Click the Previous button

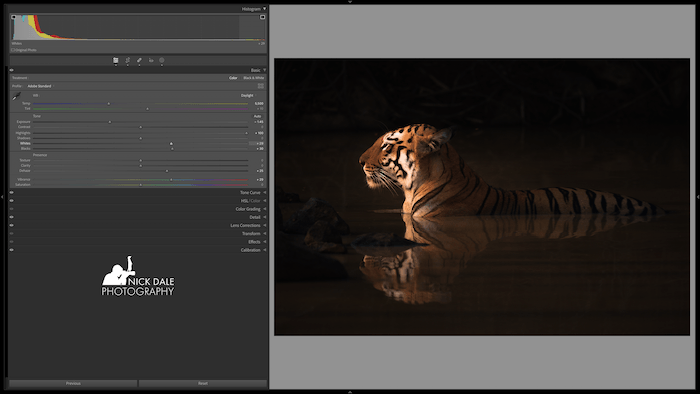coord(73,383)
